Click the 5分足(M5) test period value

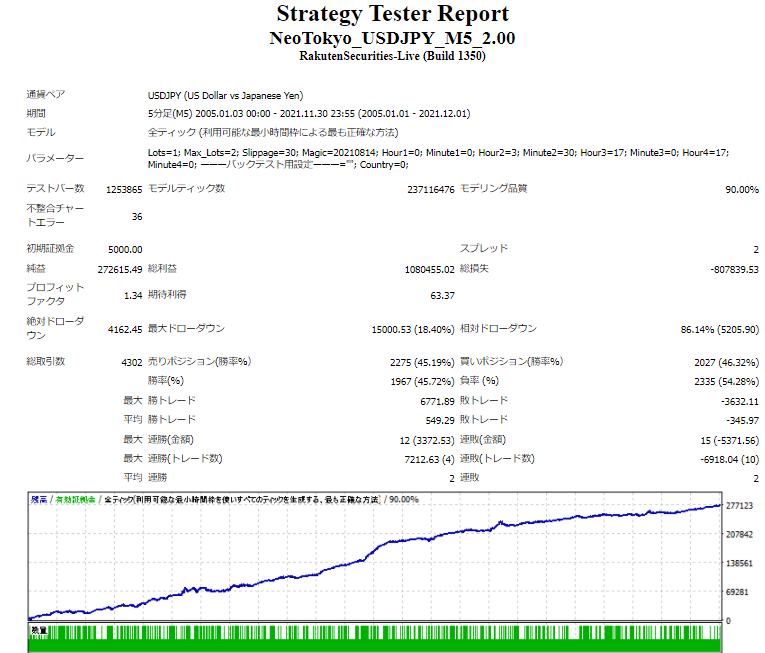pos(309,114)
